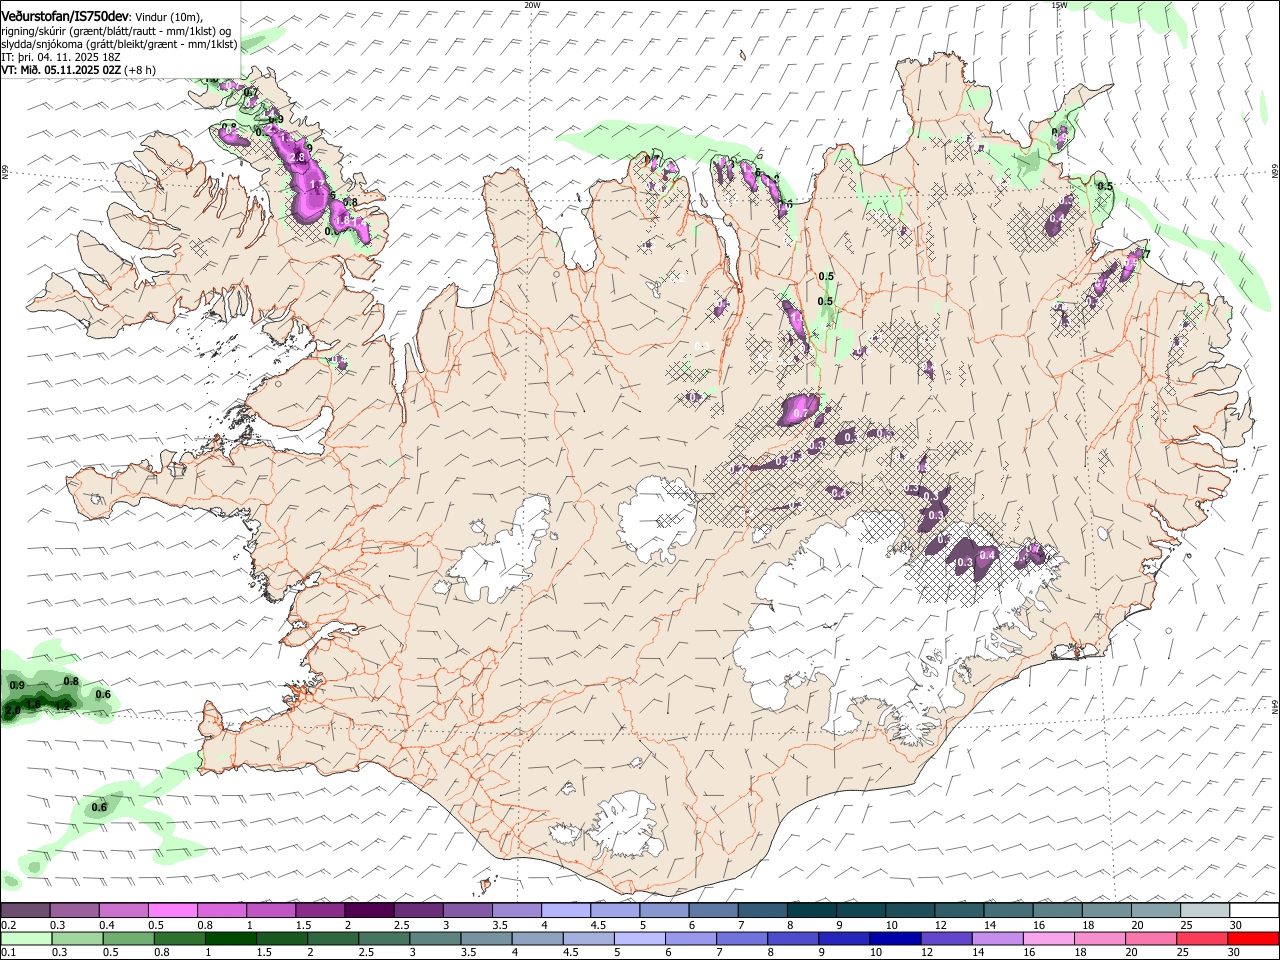Pick the 14 light purple swatch in the rain legend

coord(997,939)
